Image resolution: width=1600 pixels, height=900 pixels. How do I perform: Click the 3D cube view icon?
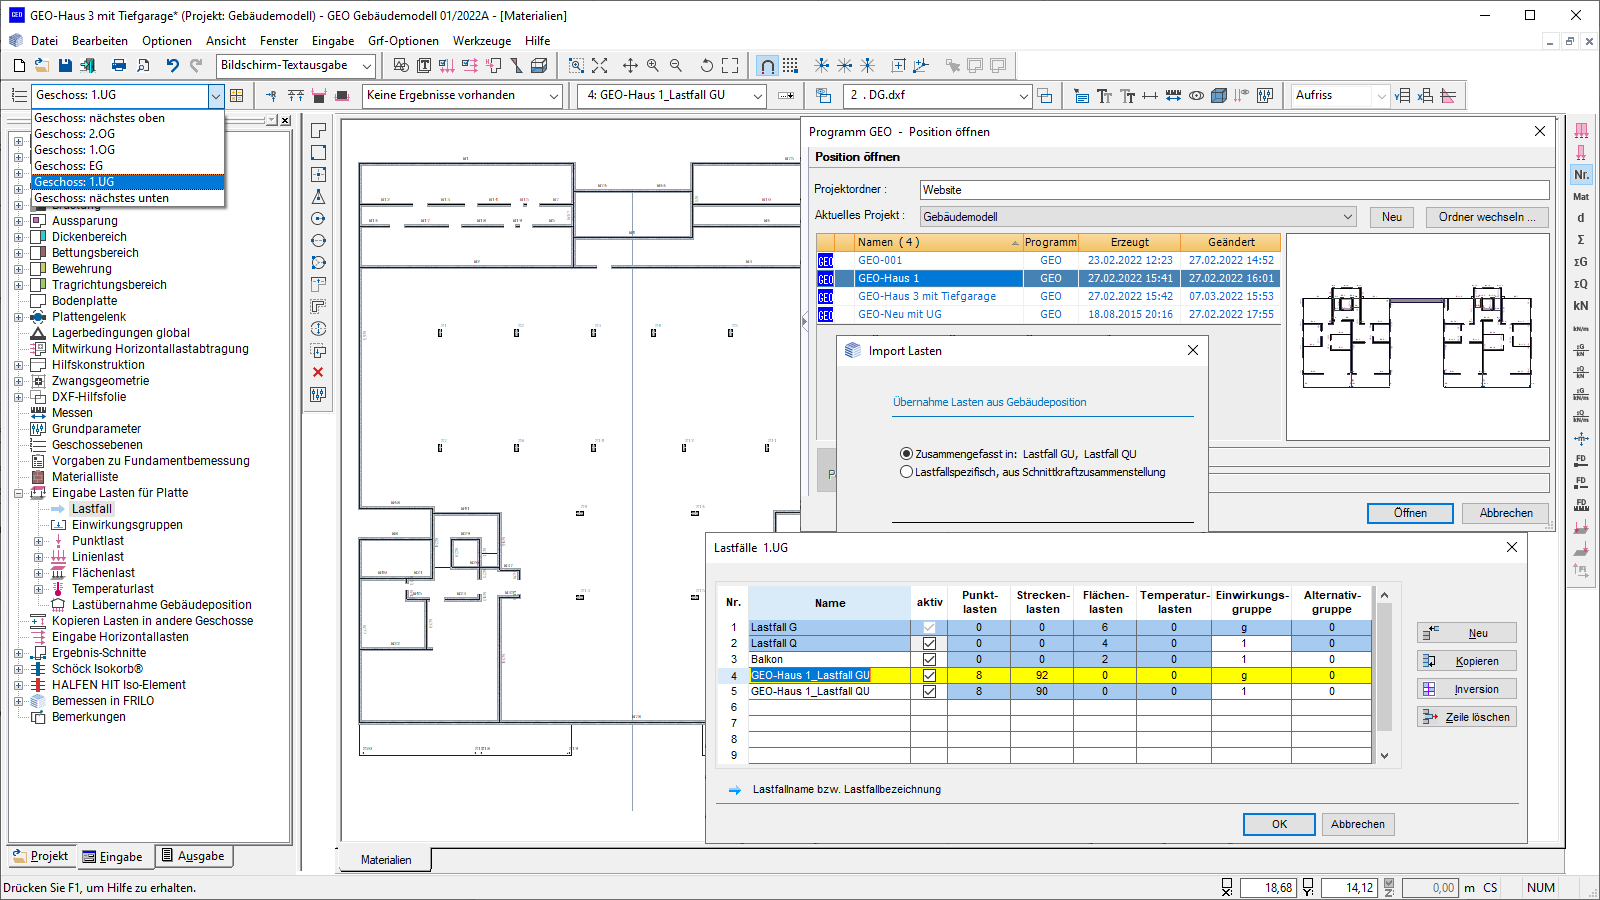pos(1219,96)
